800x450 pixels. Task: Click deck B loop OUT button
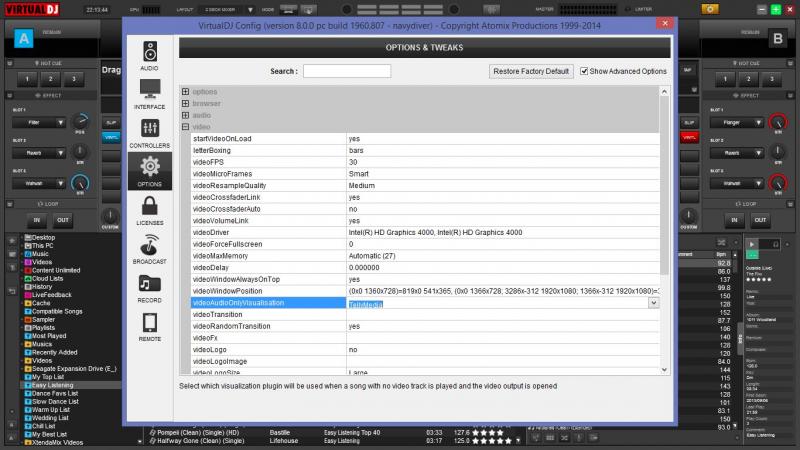pos(760,220)
